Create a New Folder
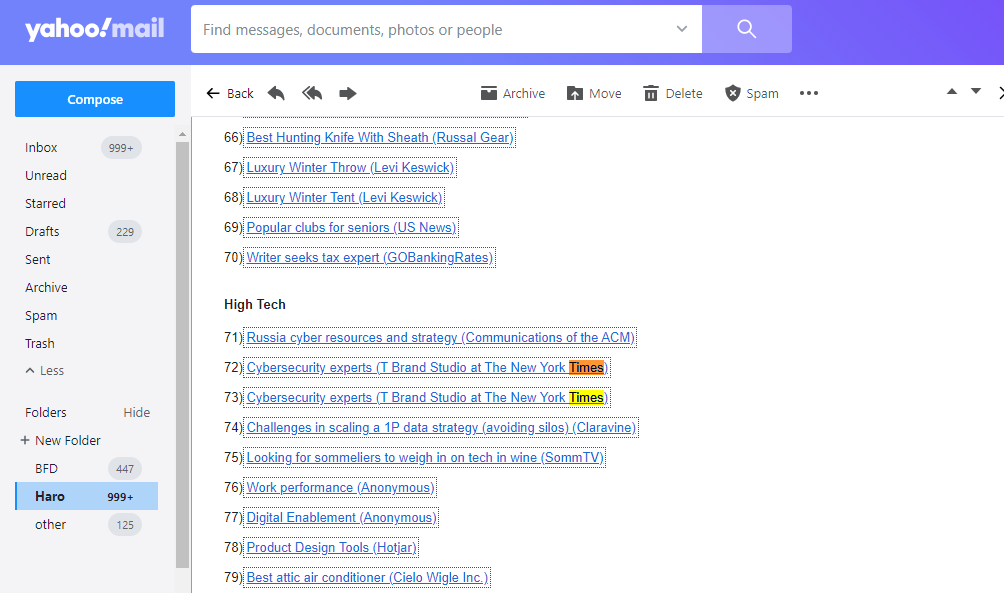Image resolution: width=1004 pixels, height=593 pixels. 61,441
